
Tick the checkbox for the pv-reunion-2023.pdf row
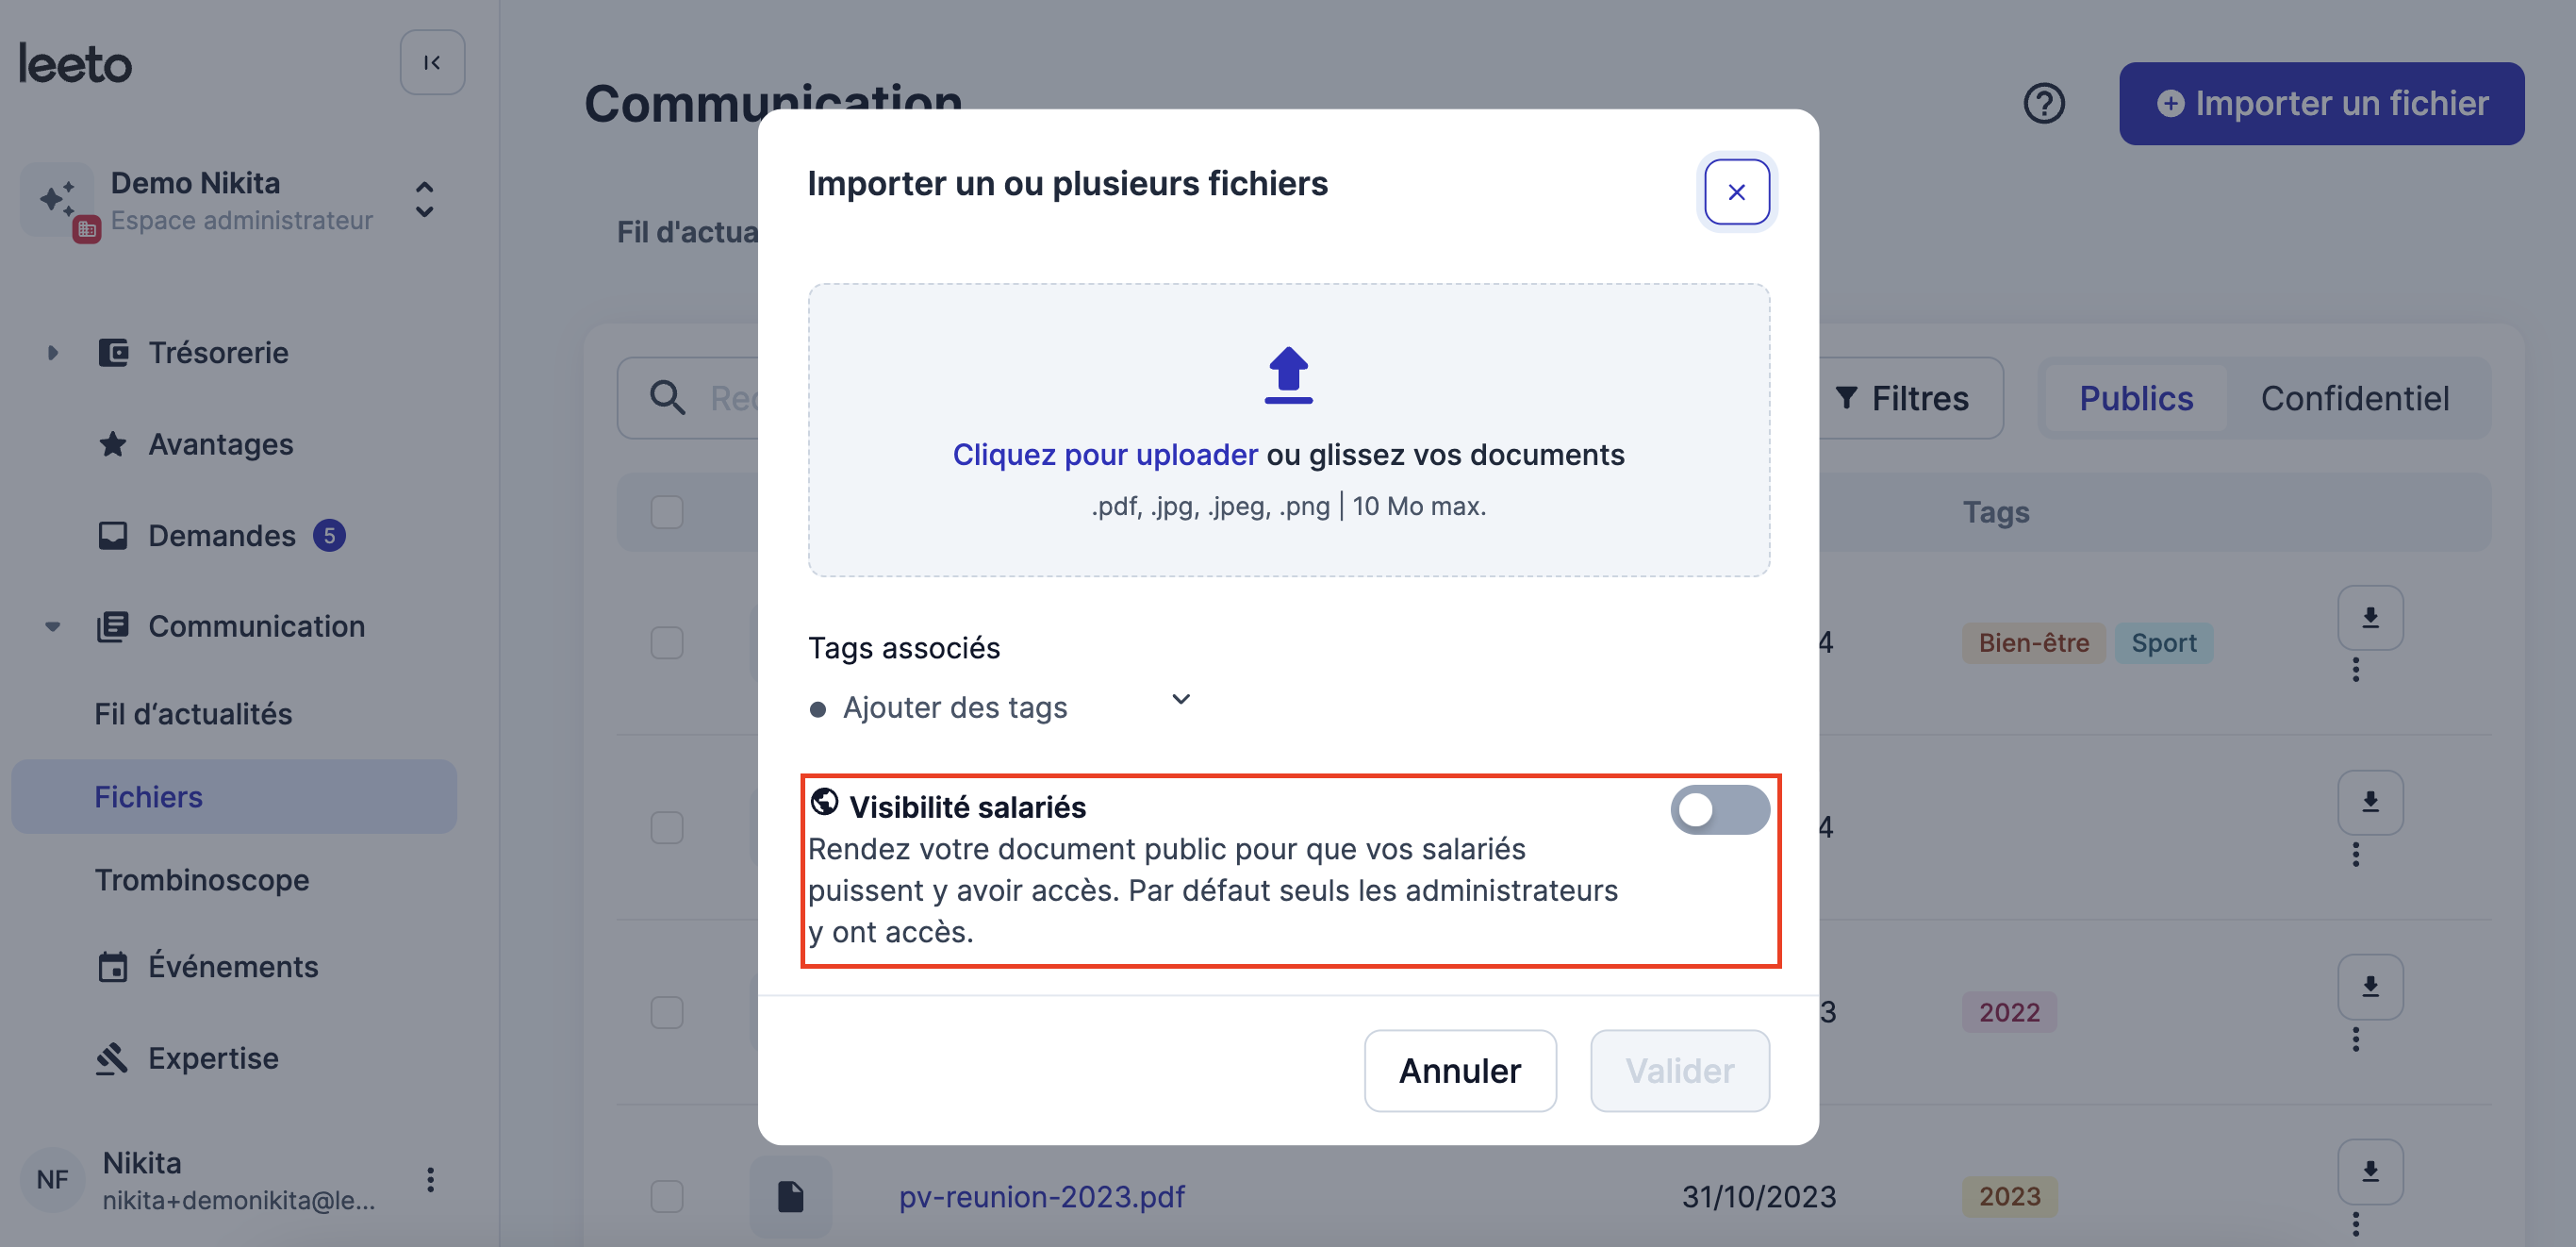pyautogui.click(x=667, y=1196)
